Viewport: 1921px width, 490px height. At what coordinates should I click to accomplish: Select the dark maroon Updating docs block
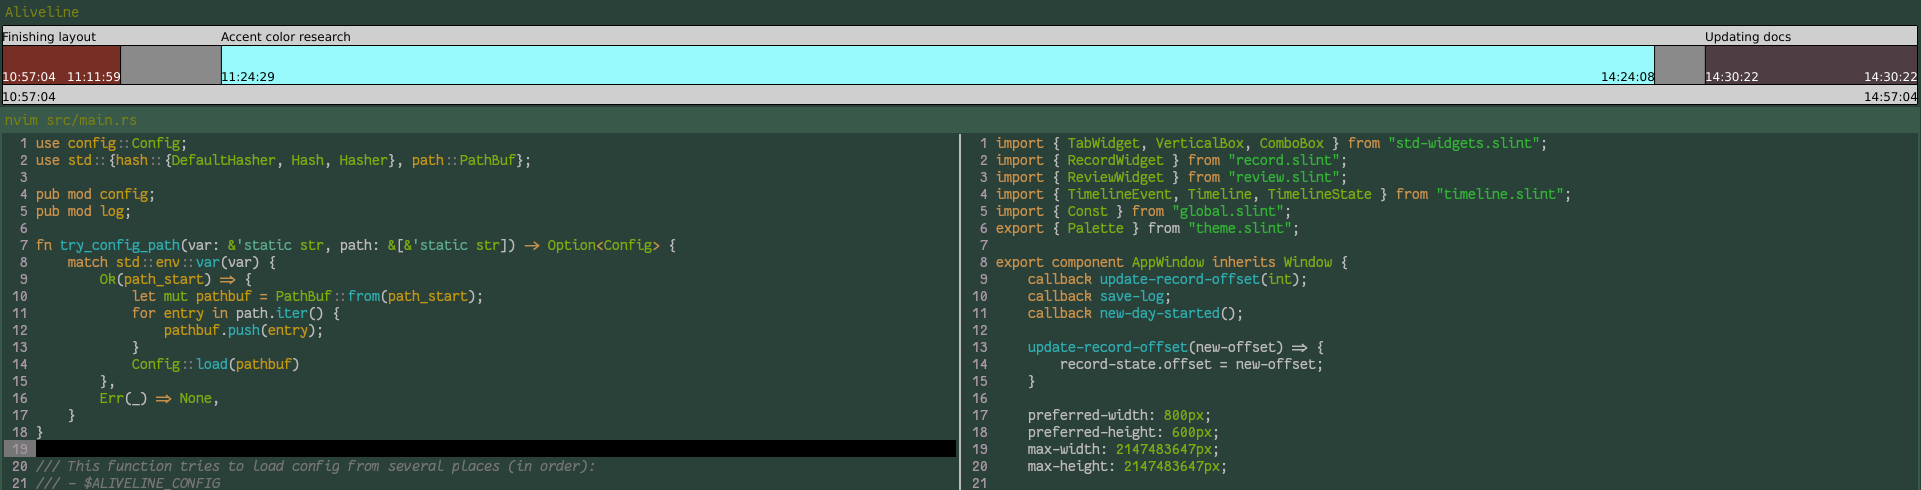(x=1810, y=62)
